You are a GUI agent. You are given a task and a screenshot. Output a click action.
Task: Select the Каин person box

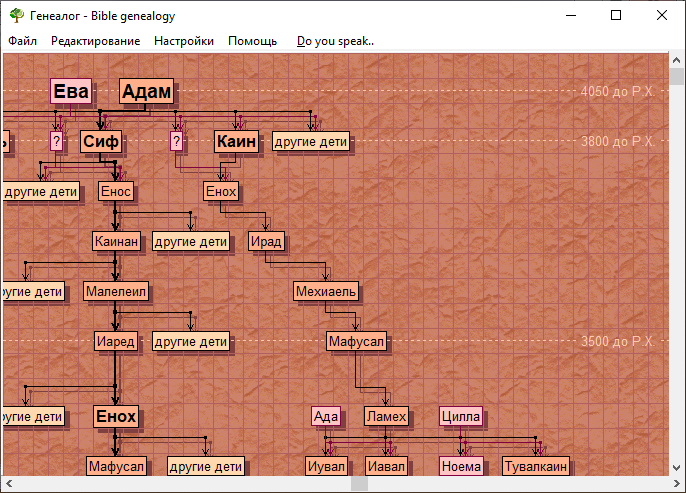click(x=237, y=142)
